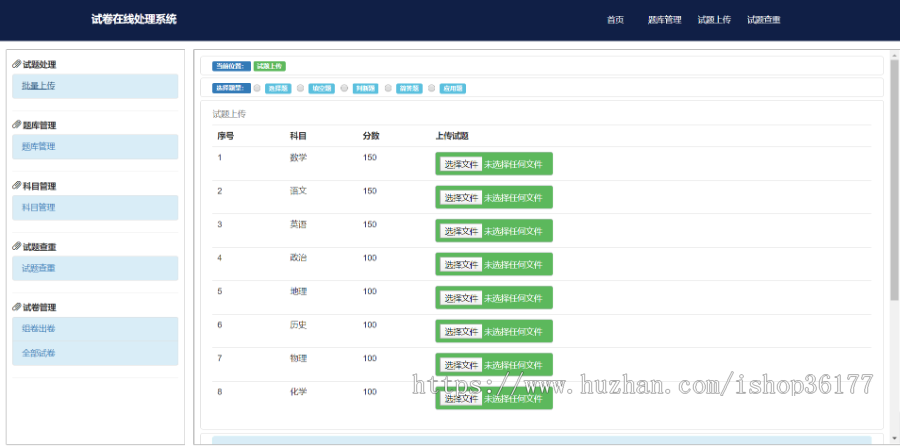Choose a file for the 历史 row
Screen dimensions: 900x448
(461, 332)
